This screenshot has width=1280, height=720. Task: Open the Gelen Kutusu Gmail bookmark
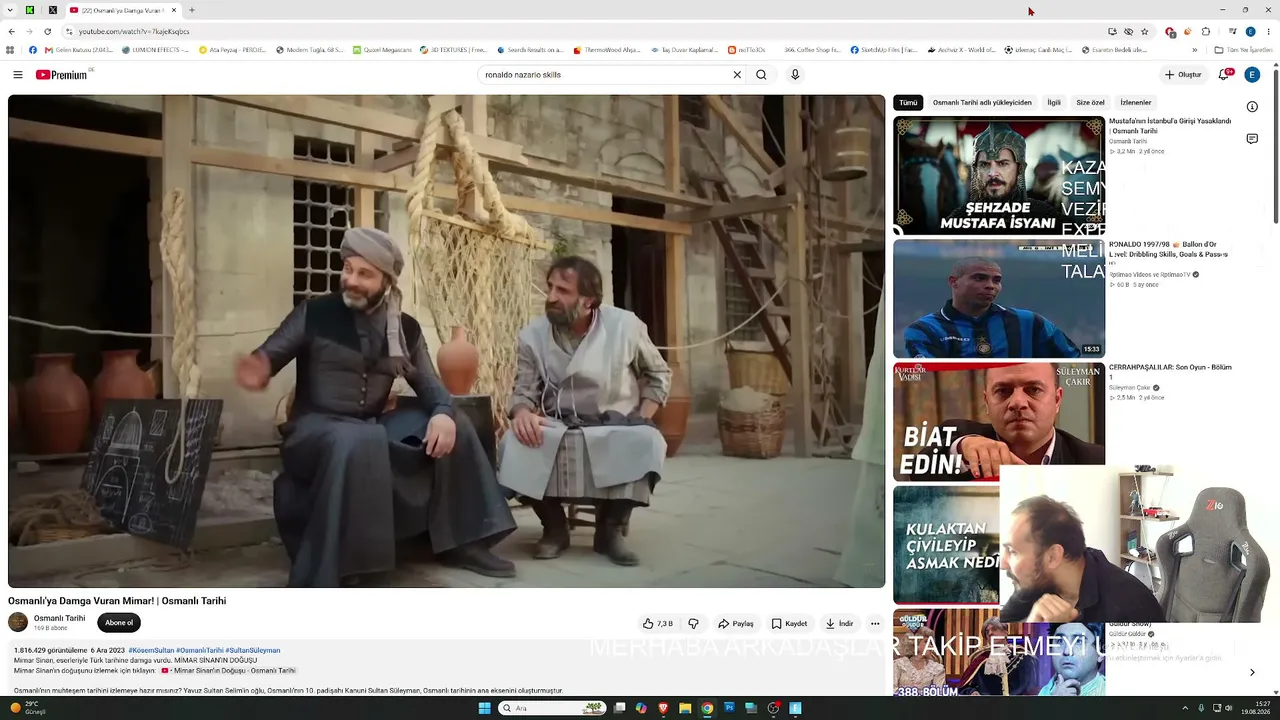click(78, 50)
